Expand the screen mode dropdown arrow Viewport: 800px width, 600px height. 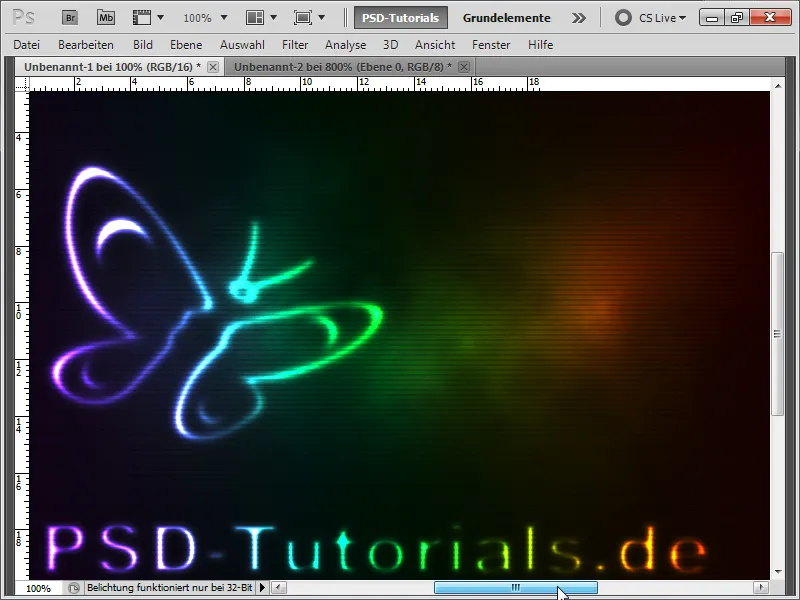point(321,18)
